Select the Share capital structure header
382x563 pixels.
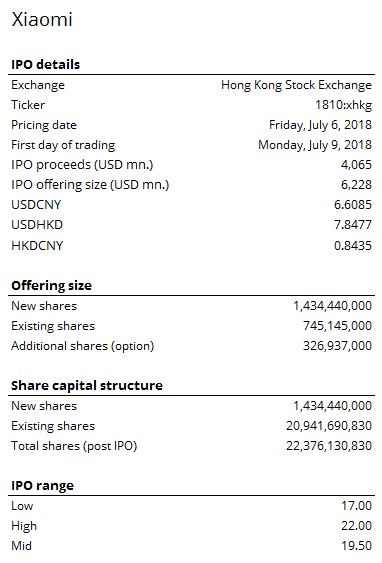(x=87, y=386)
